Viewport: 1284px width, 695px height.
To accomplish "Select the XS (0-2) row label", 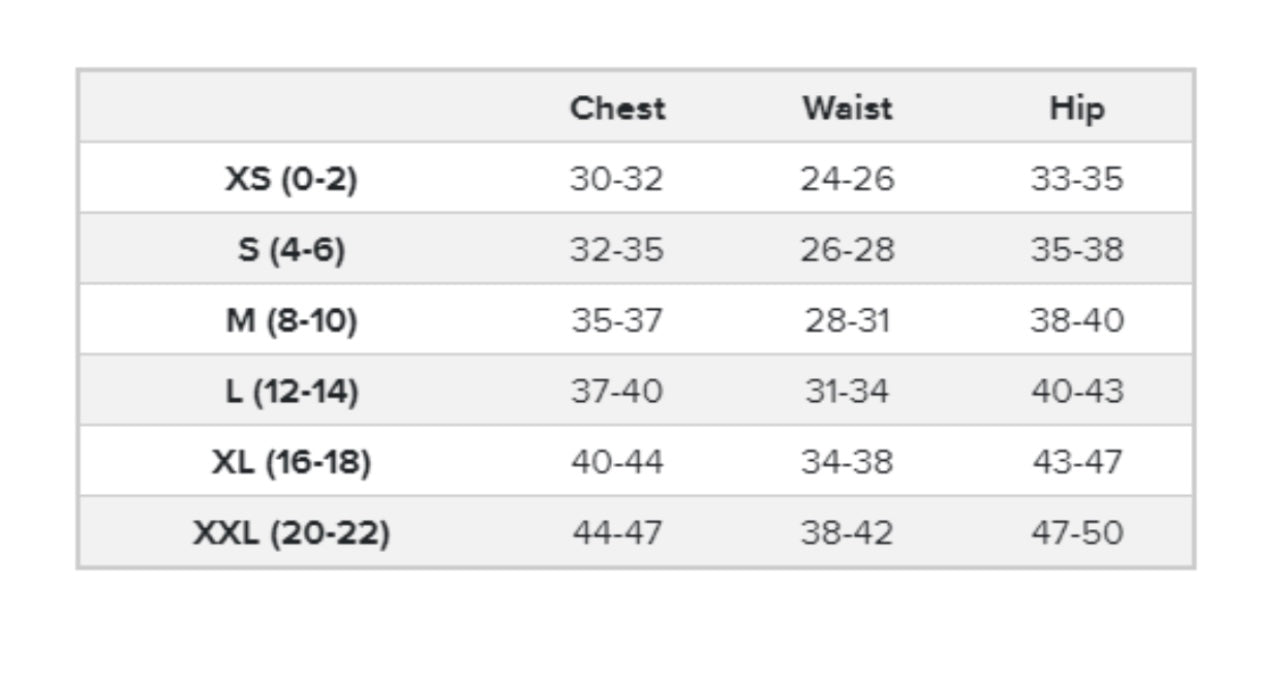I will pyautogui.click(x=291, y=179).
